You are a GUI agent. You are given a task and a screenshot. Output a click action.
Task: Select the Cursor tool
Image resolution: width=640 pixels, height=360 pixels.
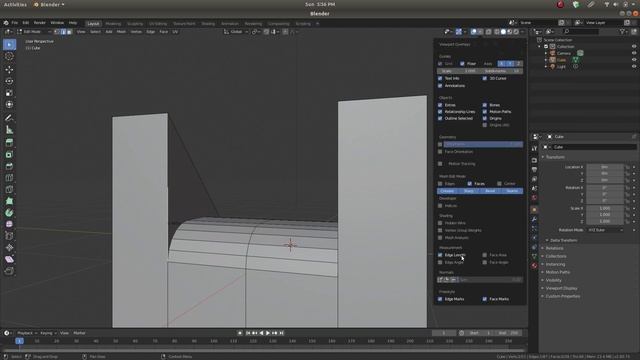(x=9, y=57)
